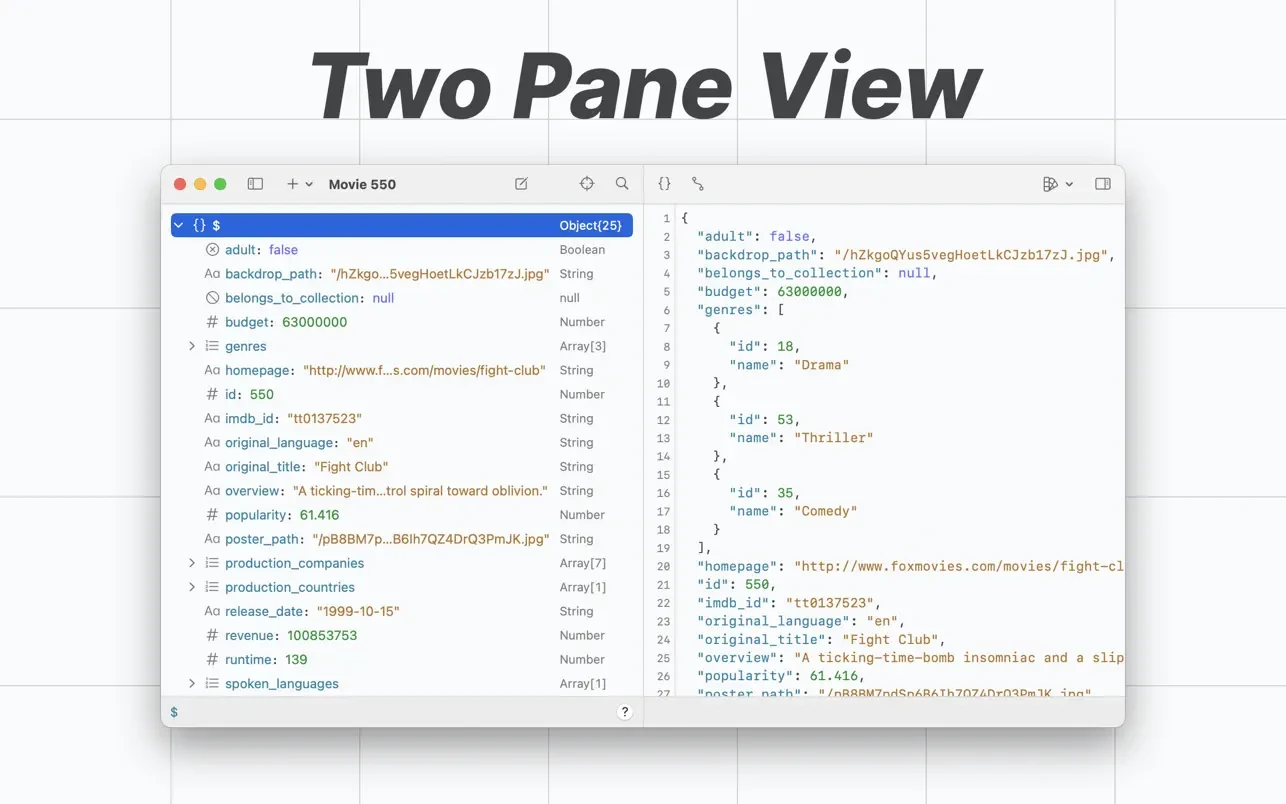The image size is (1286, 804).
Task: Open search with the magnifier icon
Action: pos(622,184)
